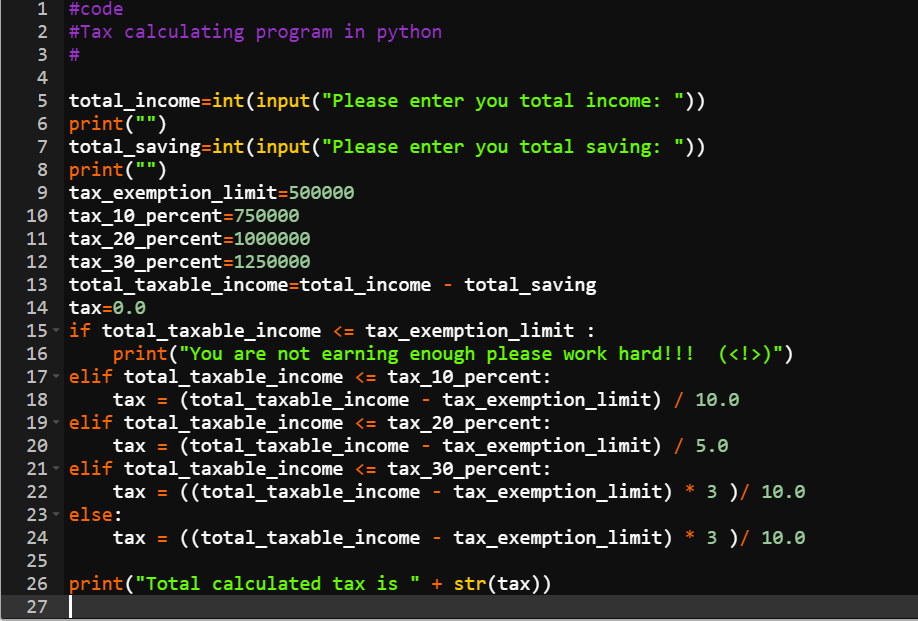This screenshot has width=918, height=621.
Task: Collapse the elif block at line 21
Action: pos(56,468)
